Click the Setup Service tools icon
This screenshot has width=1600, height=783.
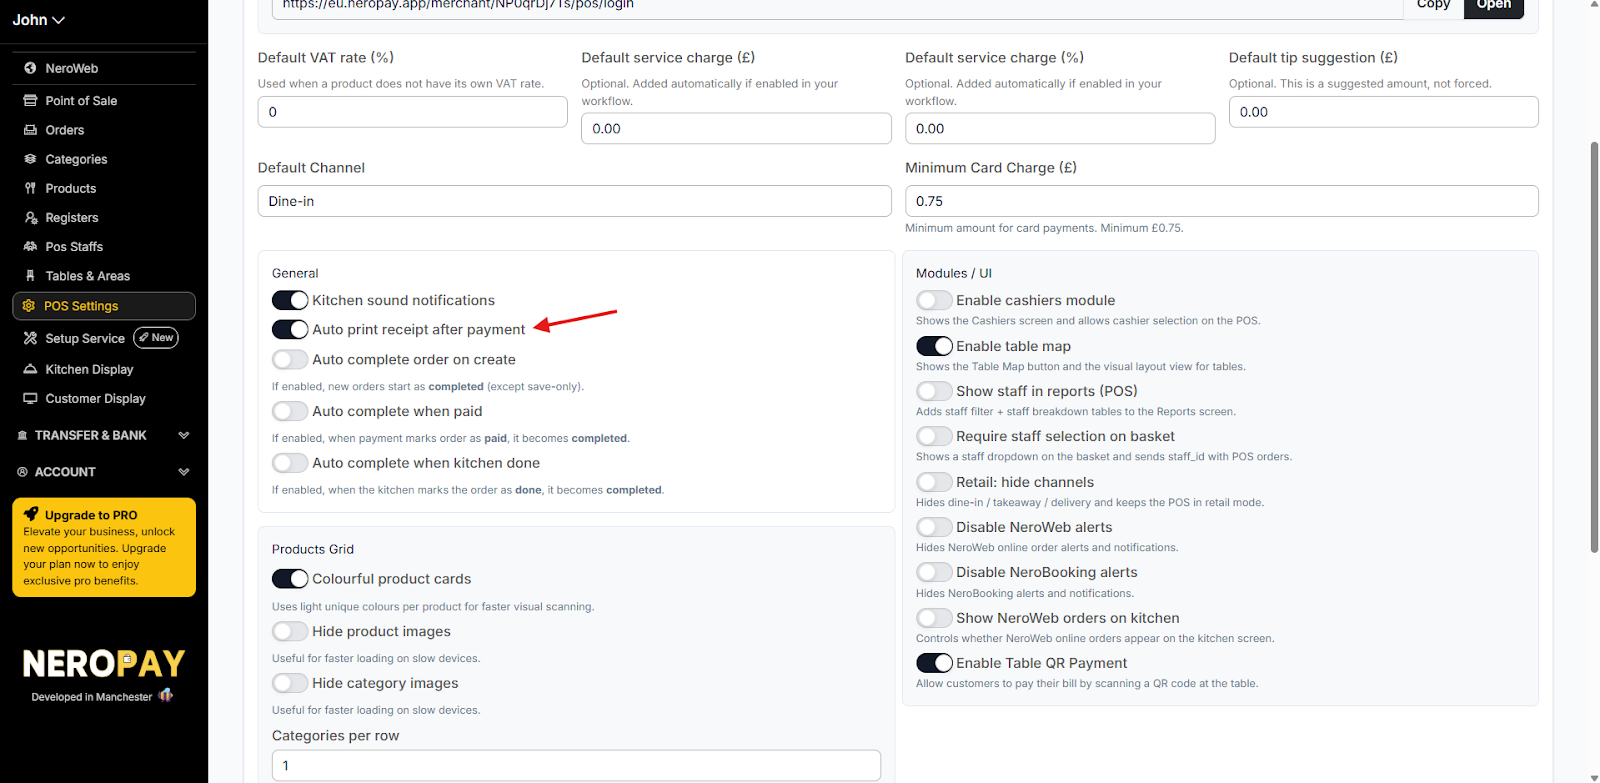[30, 338]
